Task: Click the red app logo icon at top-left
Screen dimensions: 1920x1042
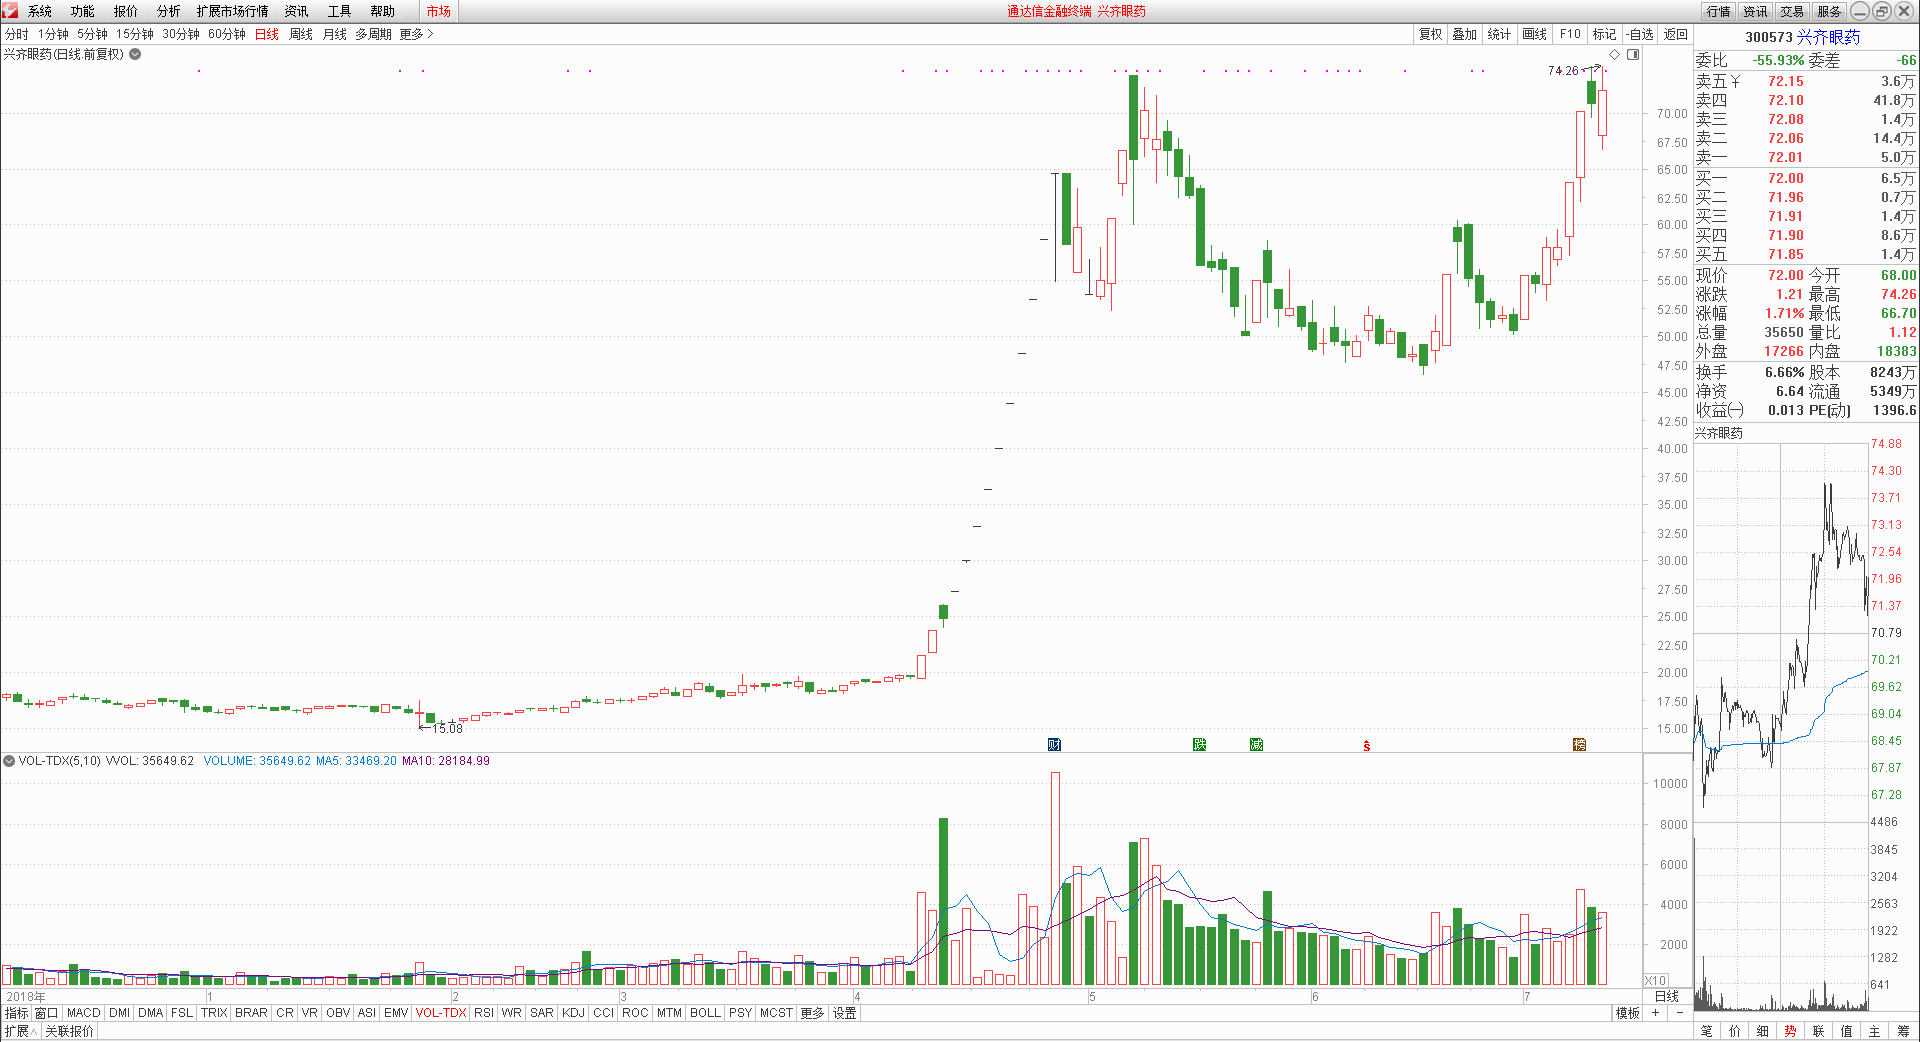Action: coord(9,11)
